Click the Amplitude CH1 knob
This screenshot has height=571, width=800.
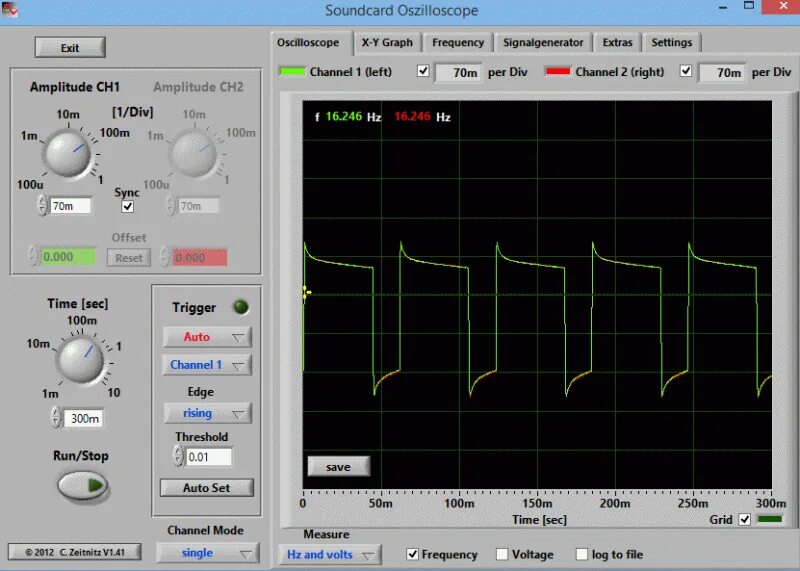coord(67,153)
